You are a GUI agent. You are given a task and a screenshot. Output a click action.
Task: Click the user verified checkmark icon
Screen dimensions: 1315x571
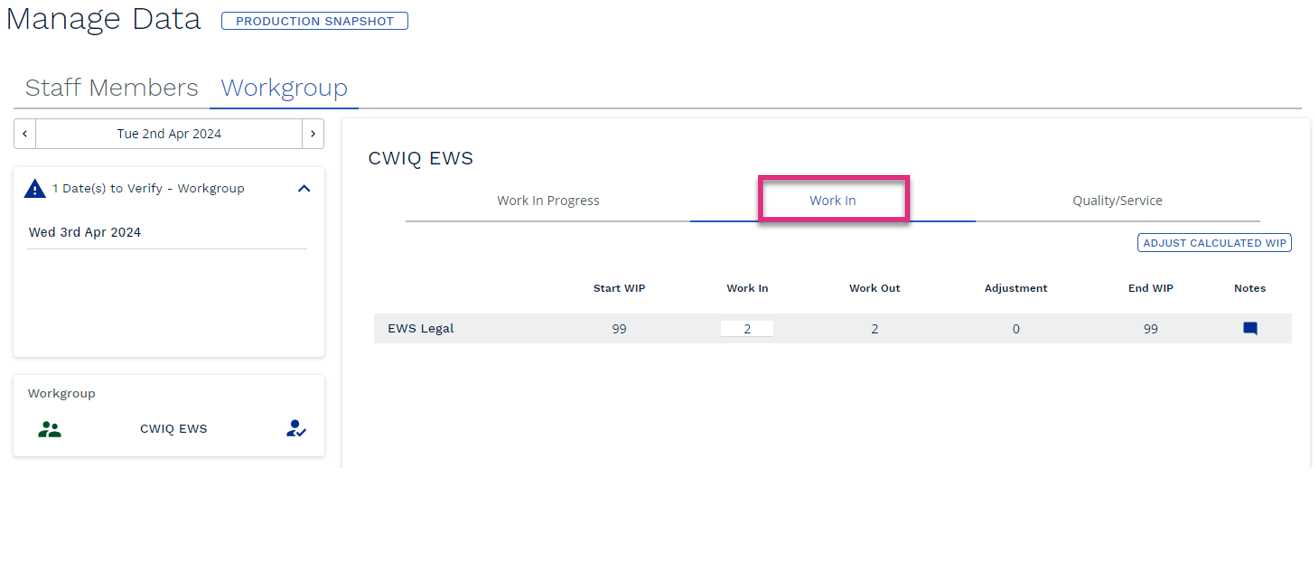tap(296, 429)
